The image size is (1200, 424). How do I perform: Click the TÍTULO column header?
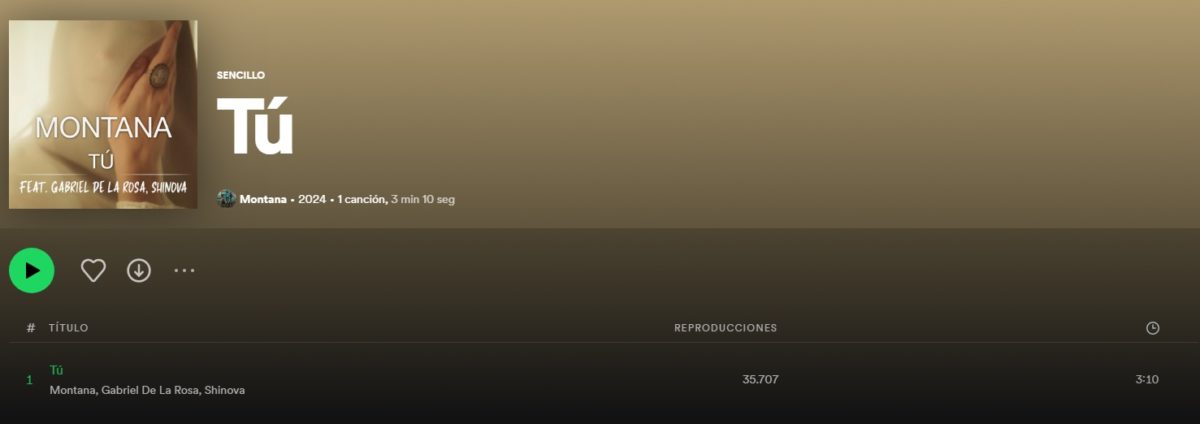tap(68, 328)
